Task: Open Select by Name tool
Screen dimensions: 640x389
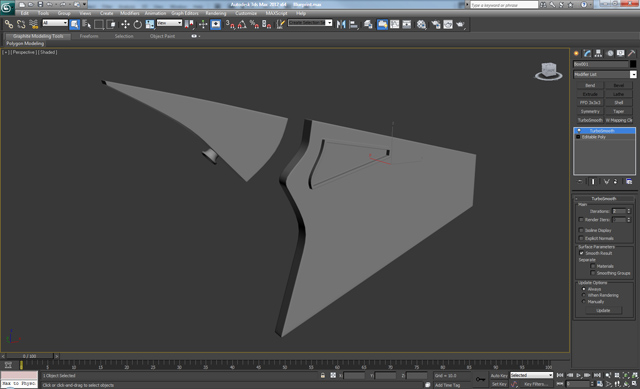Action: [87, 24]
